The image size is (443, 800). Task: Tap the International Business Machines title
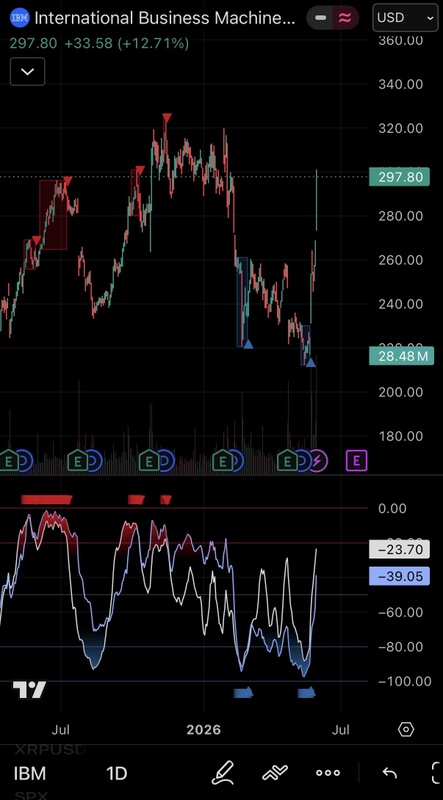(x=165, y=18)
